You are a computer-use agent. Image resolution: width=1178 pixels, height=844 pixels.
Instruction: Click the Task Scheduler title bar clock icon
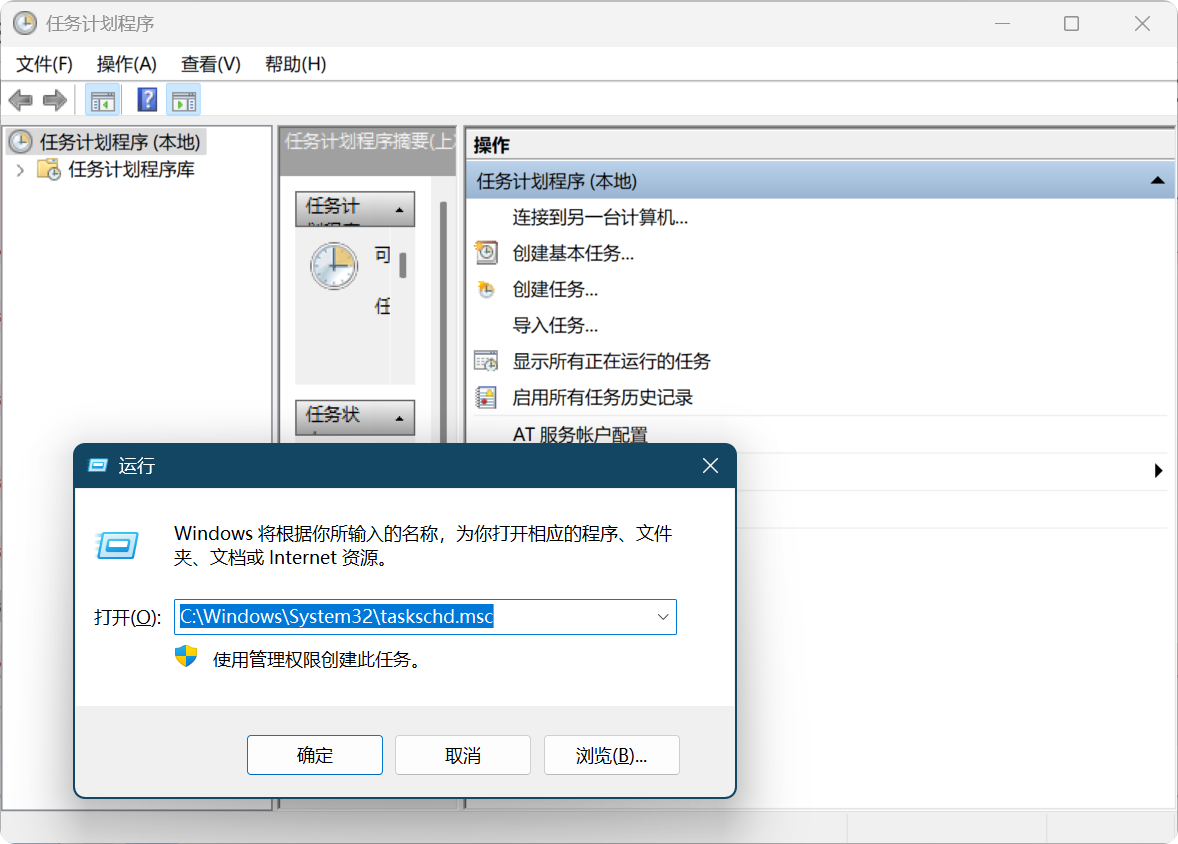click(25, 23)
